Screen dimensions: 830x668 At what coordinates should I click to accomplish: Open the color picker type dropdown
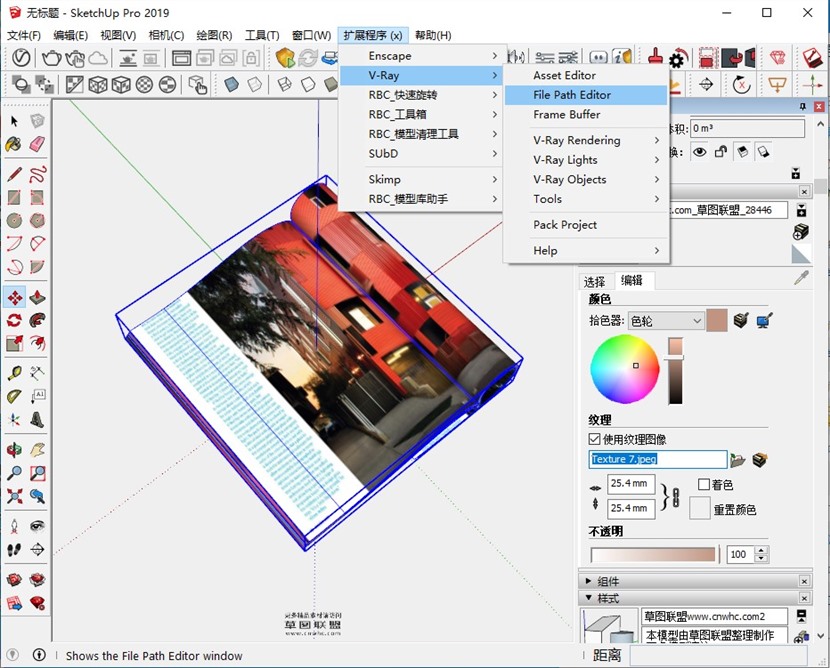click(x=666, y=321)
